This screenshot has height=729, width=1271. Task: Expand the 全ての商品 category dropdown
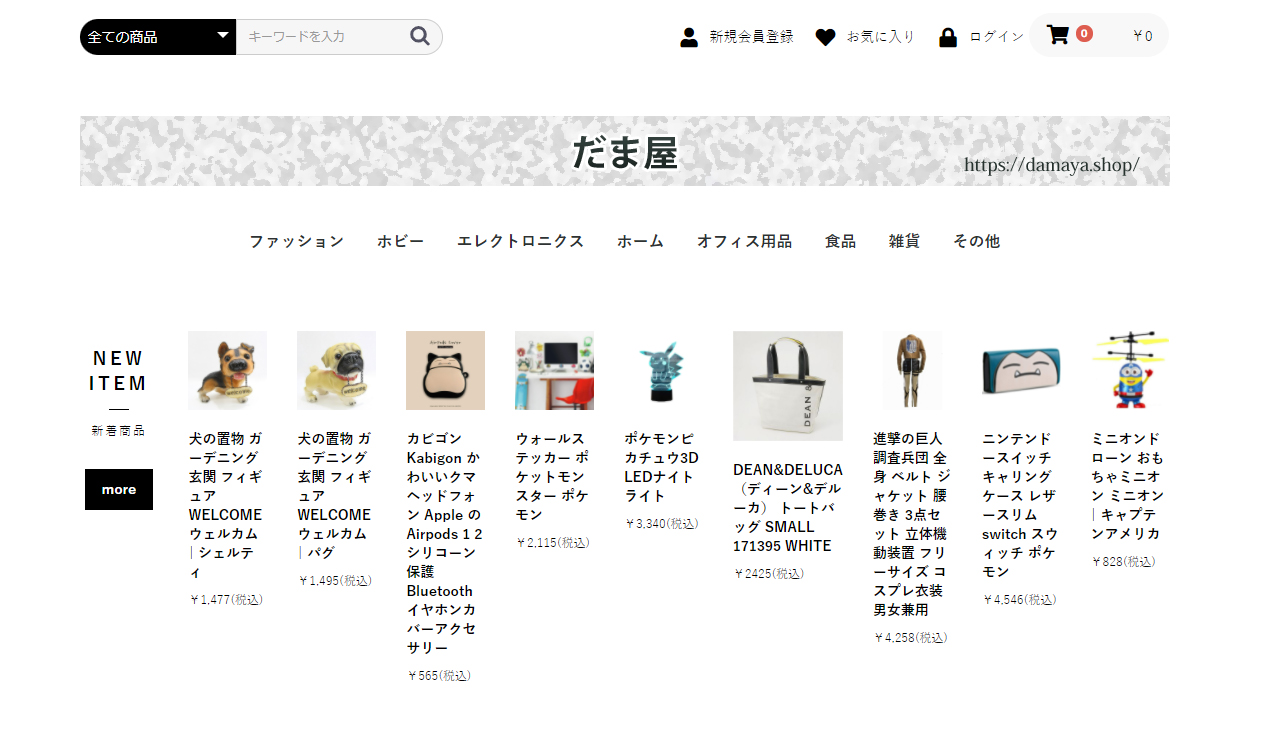tap(158, 37)
